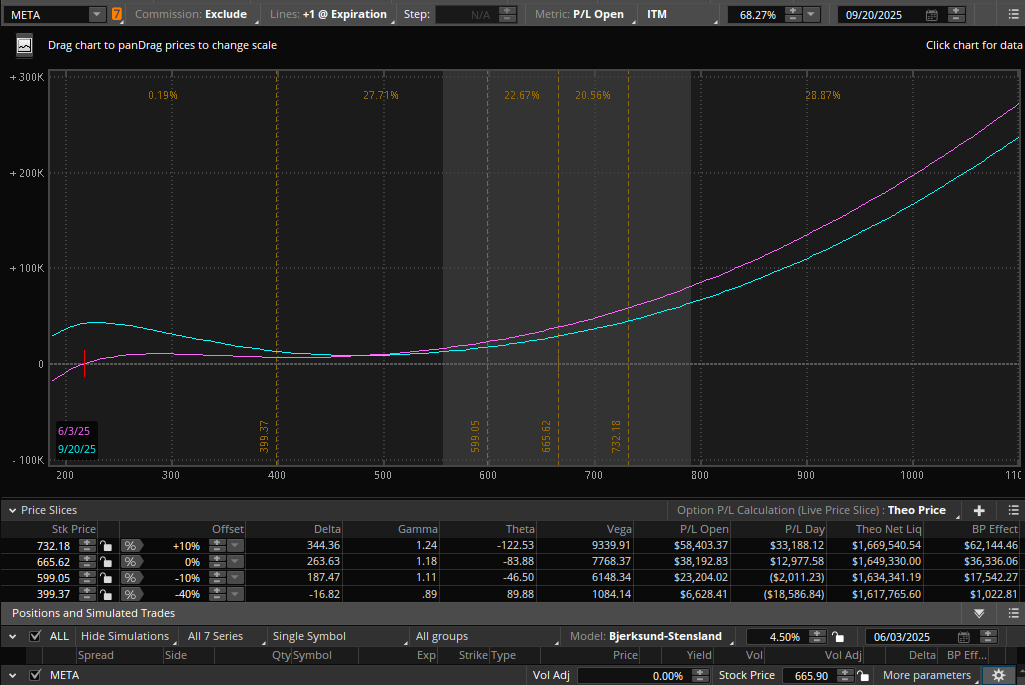Open the All 7 Series selector

point(224,636)
